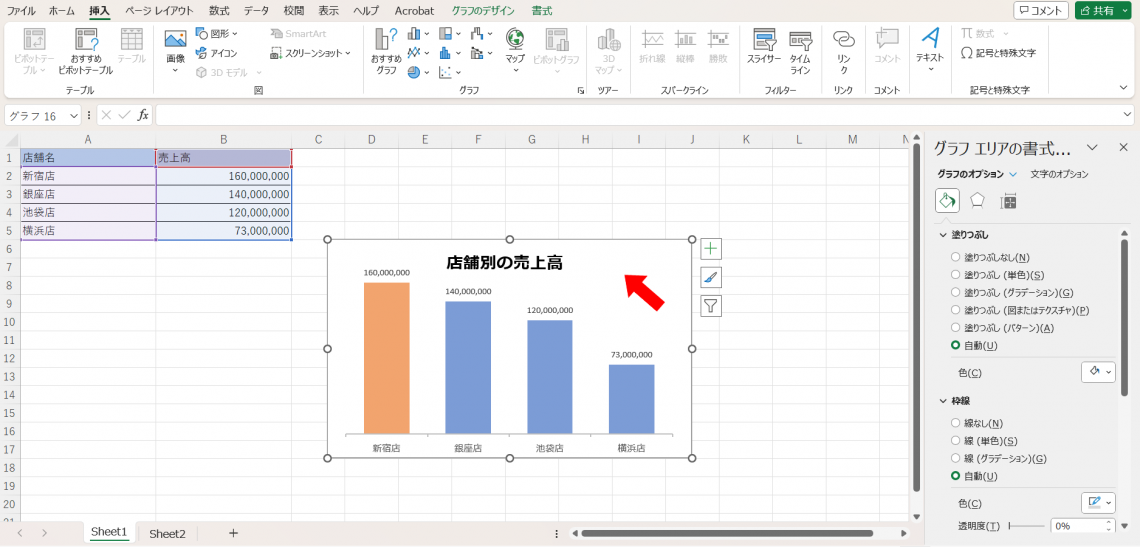Screen dimensions: 1140x547
Task: Switch to the グラフのデザイン ribbon tab
Action: pyautogui.click(x=483, y=11)
